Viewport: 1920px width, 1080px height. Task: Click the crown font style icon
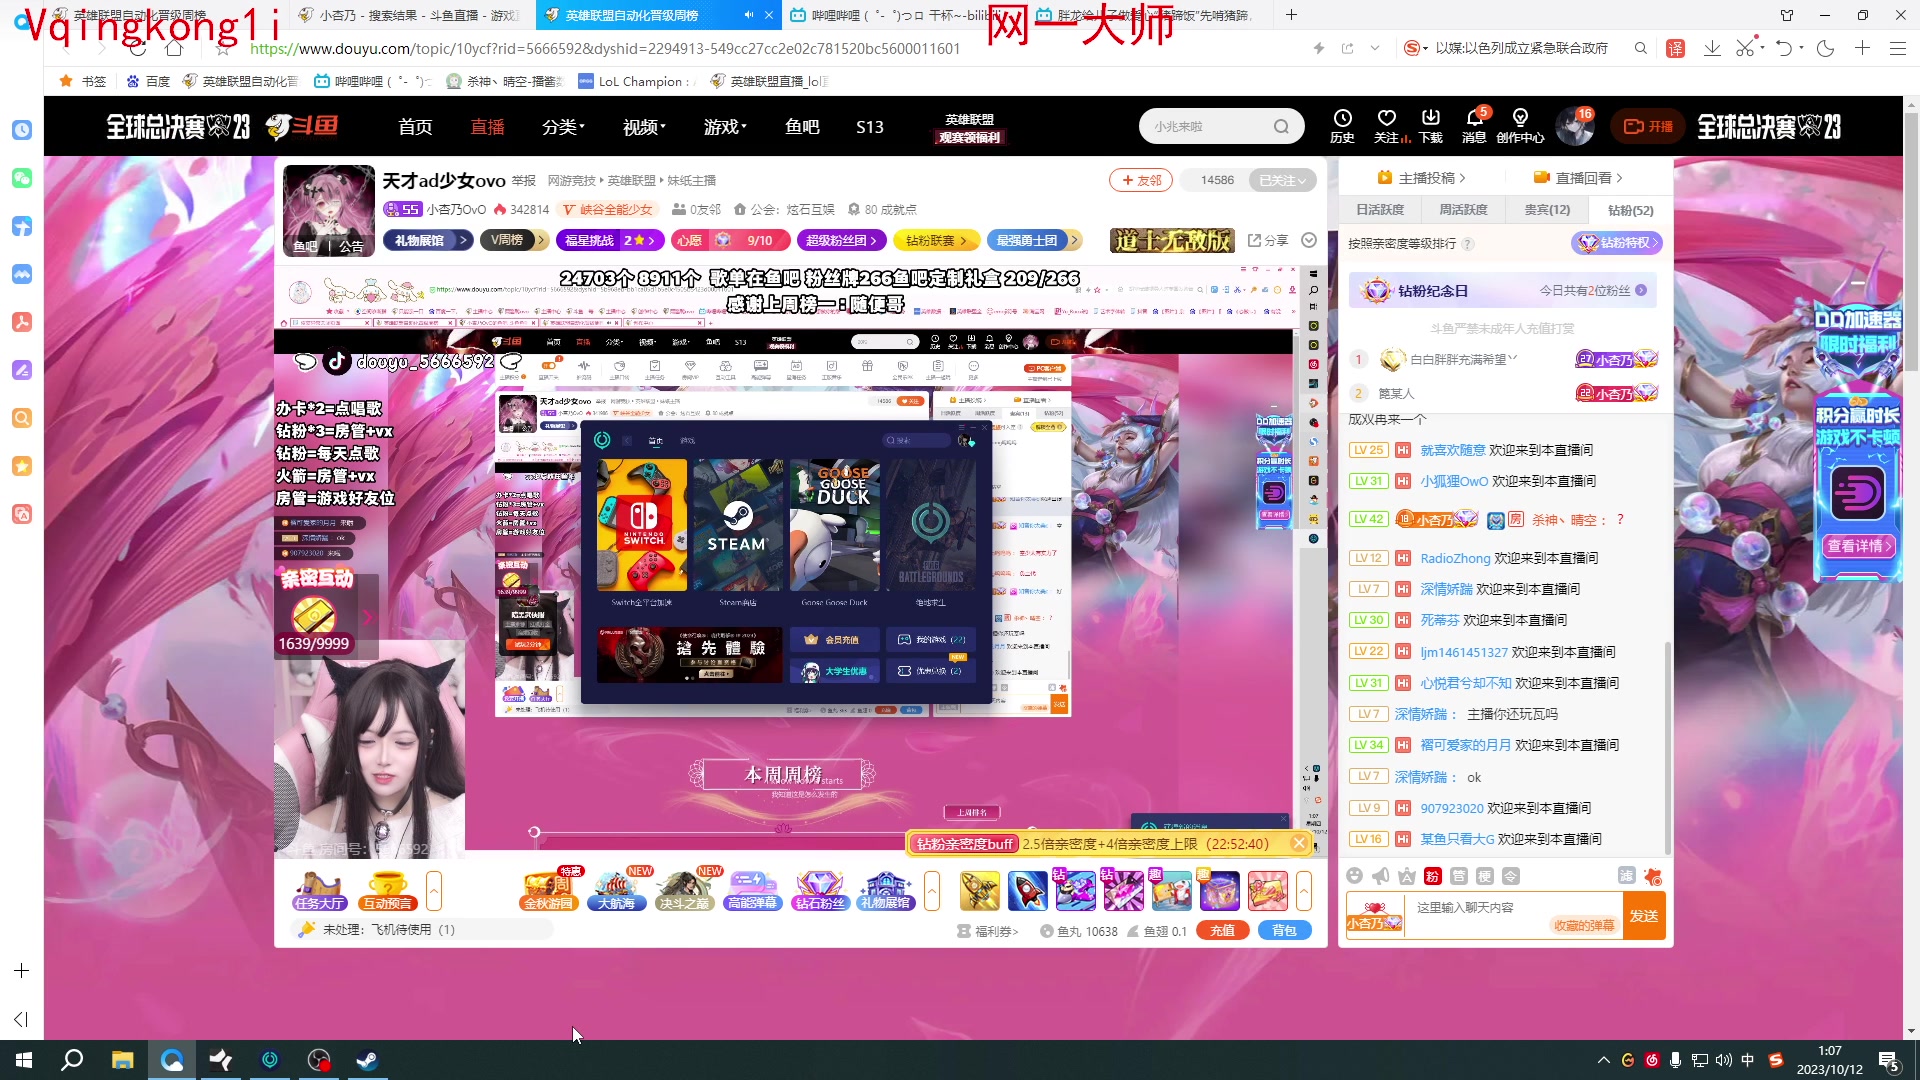point(1407,876)
